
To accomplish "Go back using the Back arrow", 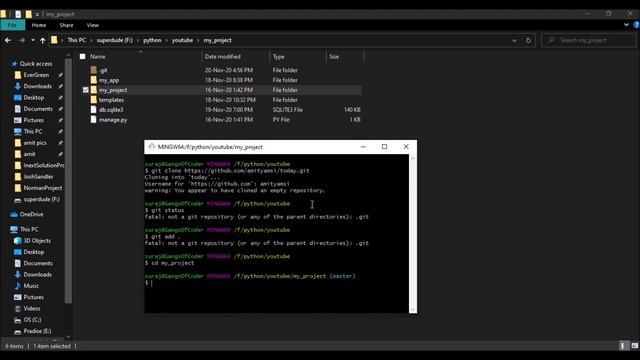I will 8,40.
